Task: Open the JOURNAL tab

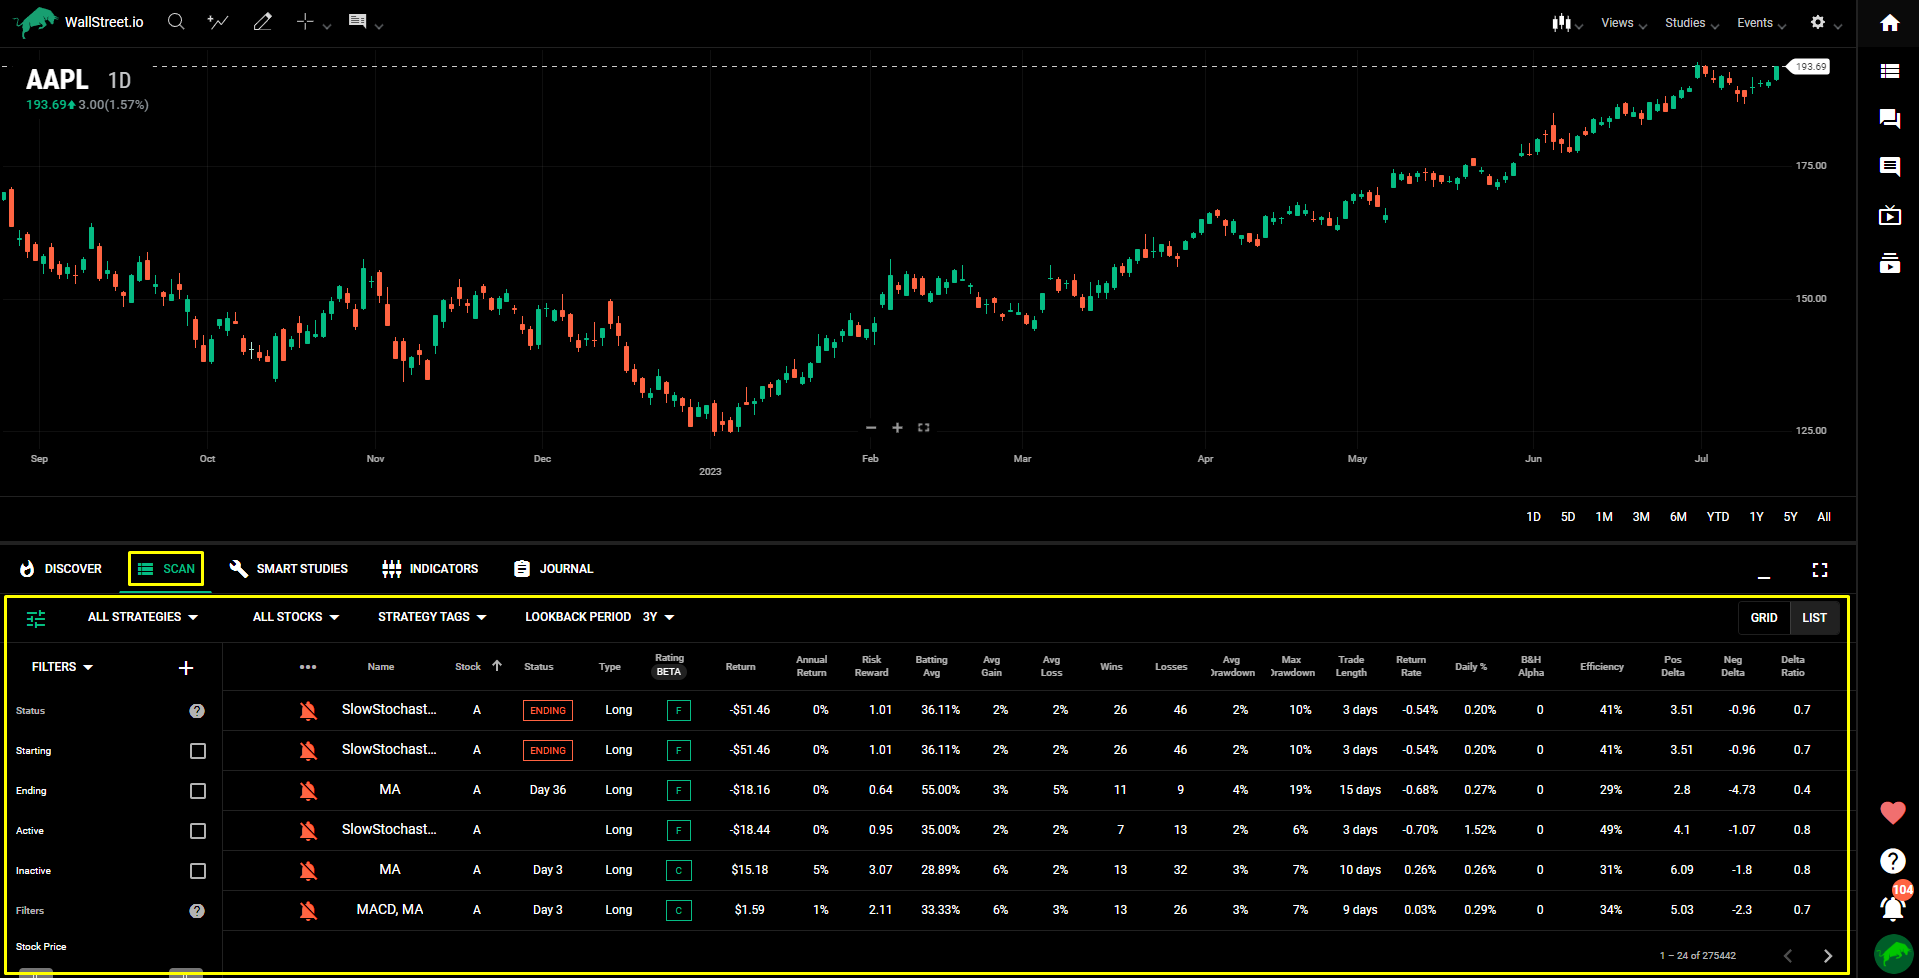Action: tap(553, 569)
